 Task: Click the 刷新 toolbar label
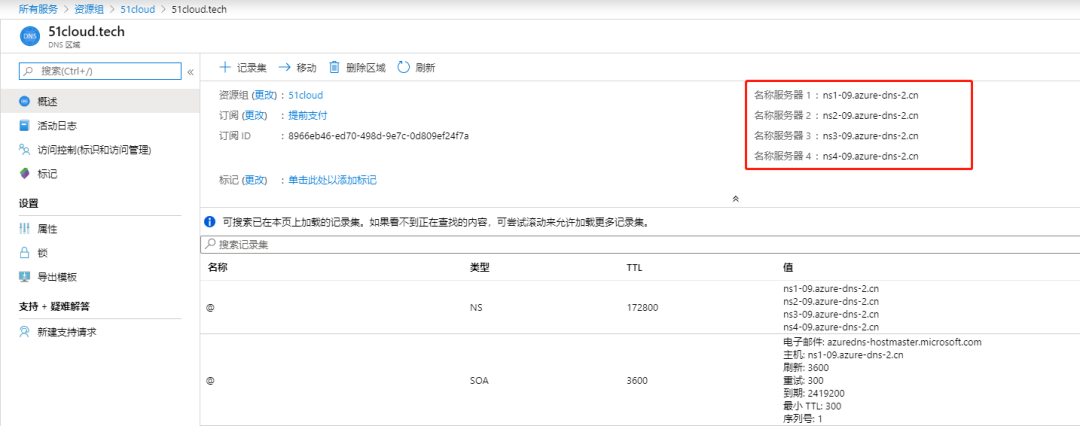point(426,68)
